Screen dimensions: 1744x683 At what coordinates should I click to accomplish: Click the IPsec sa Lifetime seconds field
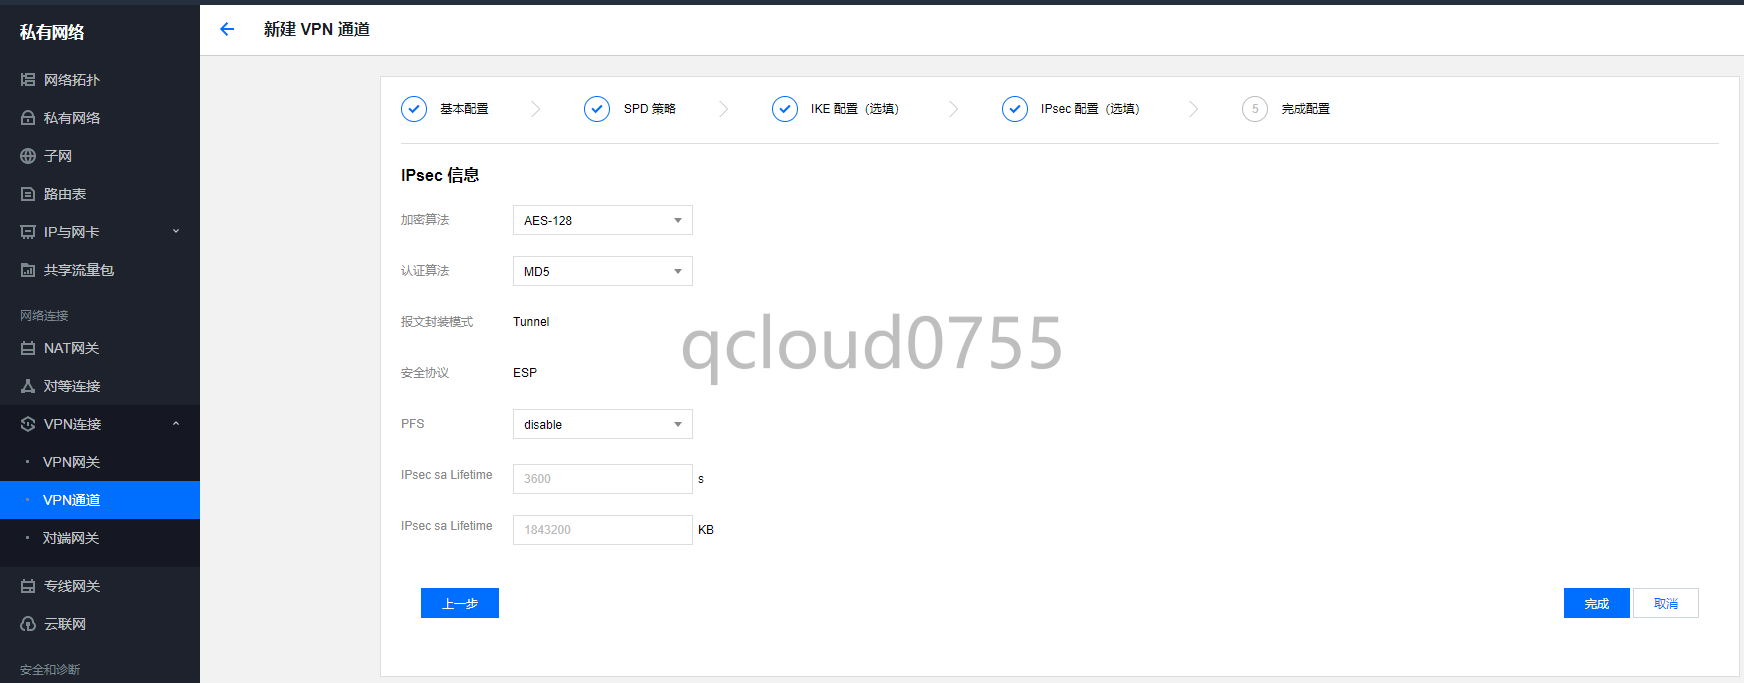[x=602, y=479]
